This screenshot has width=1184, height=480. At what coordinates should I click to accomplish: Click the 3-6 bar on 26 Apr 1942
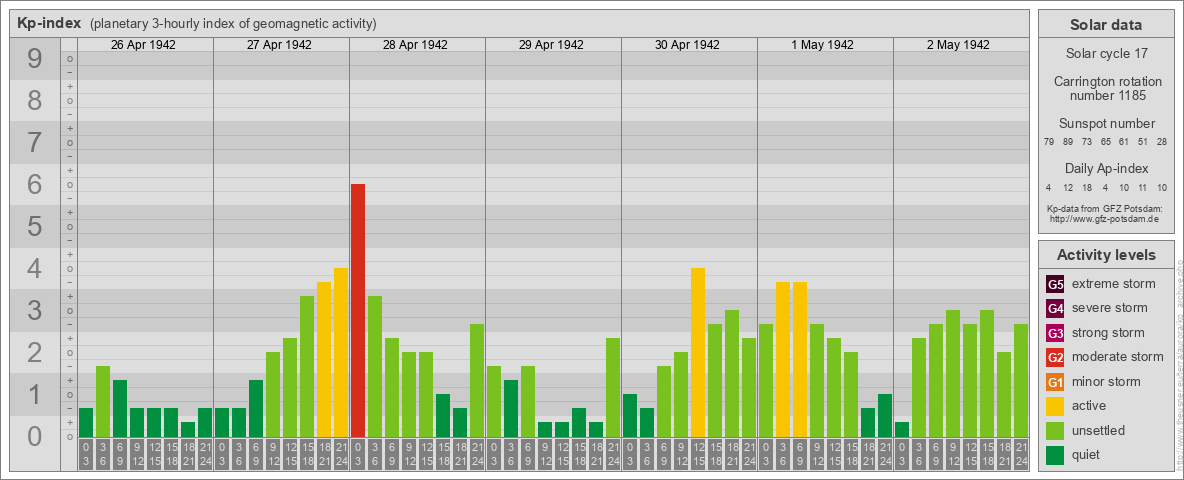(103, 402)
